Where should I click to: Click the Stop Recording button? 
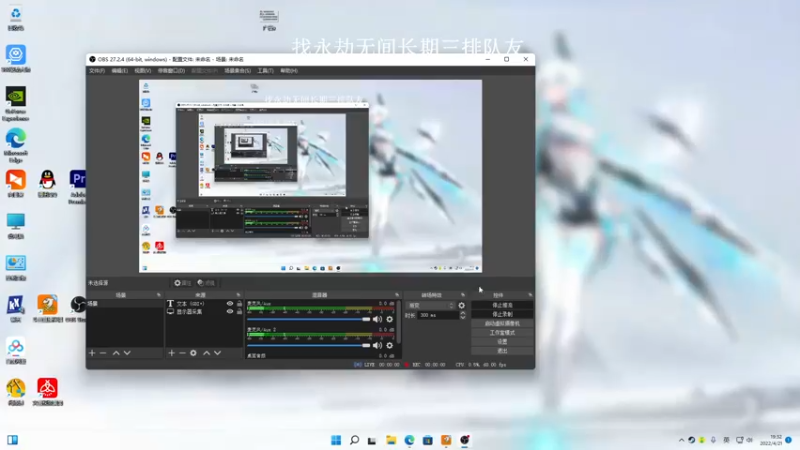point(503,314)
